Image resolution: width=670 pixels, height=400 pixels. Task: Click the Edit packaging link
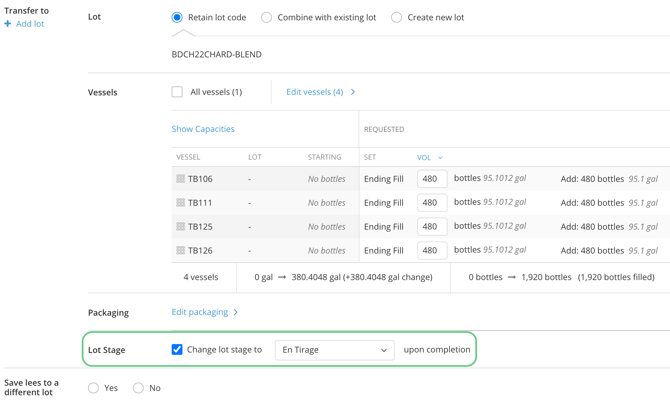(x=200, y=312)
